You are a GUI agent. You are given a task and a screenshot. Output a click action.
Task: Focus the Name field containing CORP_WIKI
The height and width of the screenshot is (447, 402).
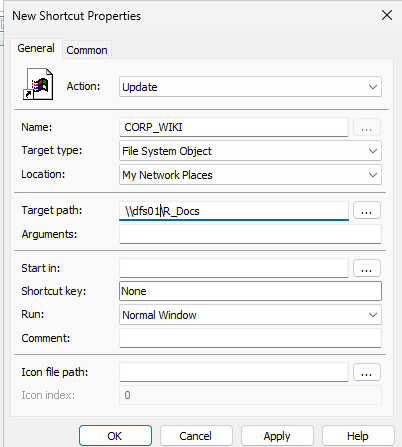click(x=234, y=127)
